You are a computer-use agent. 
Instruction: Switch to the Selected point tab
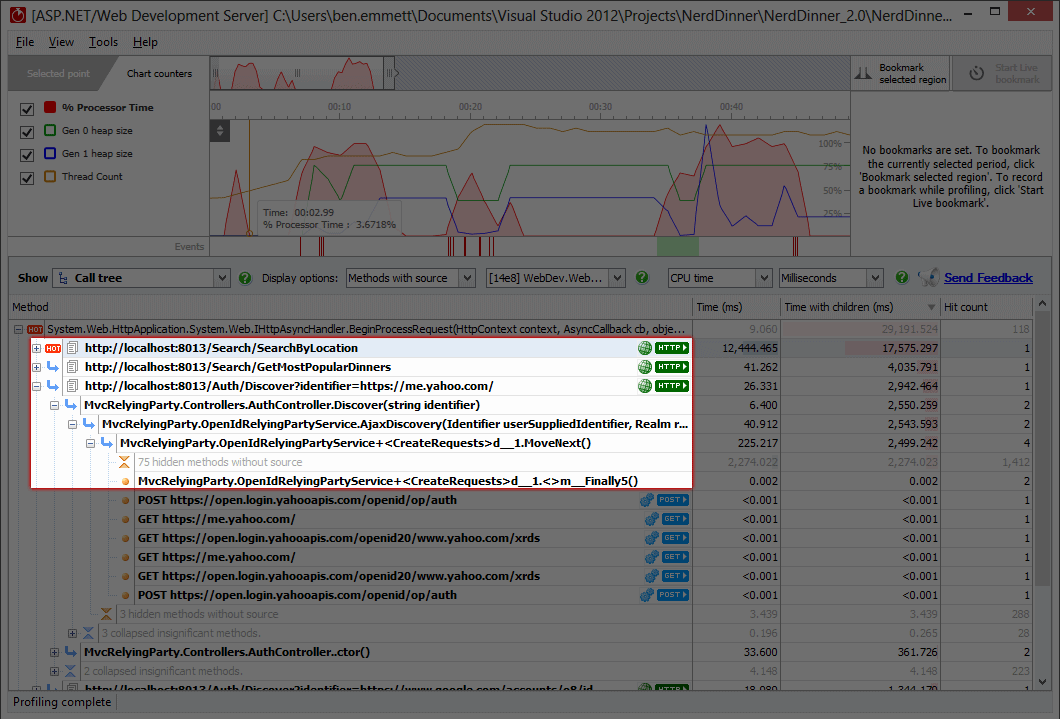coord(58,73)
